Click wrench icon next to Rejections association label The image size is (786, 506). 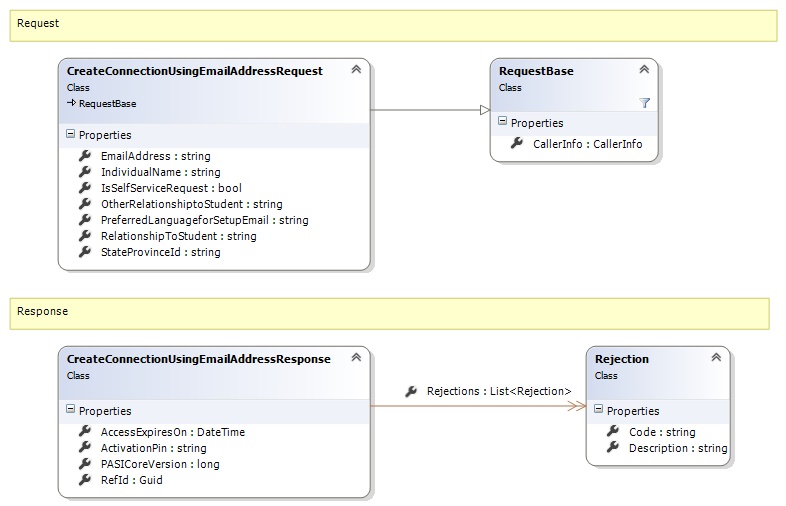(x=411, y=391)
